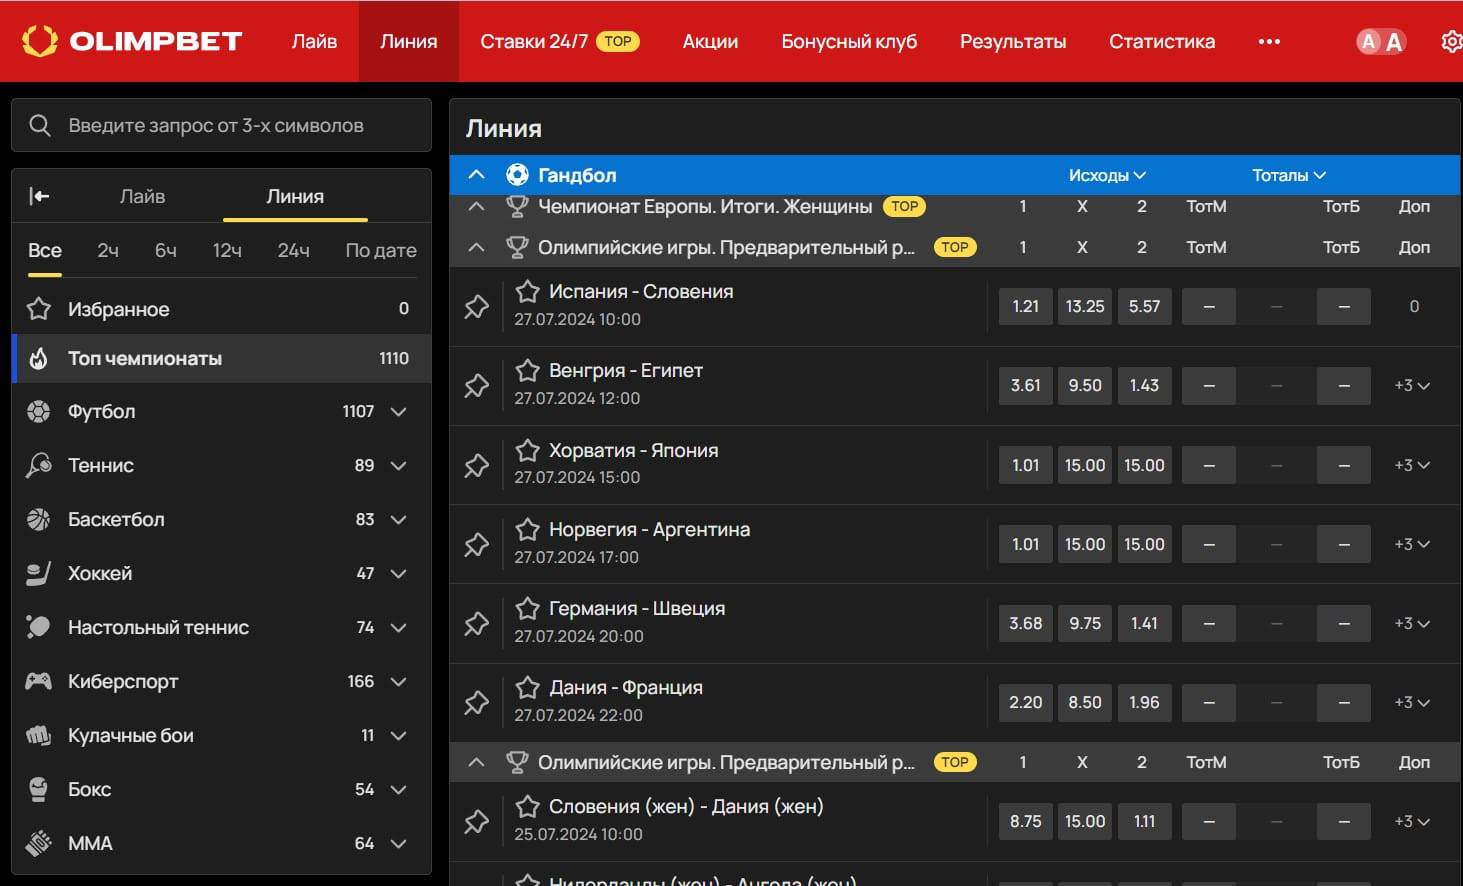Expand +3 extra markets for Норвегия - Аргентина
The image size is (1463, 886).
pos(1411,544)
